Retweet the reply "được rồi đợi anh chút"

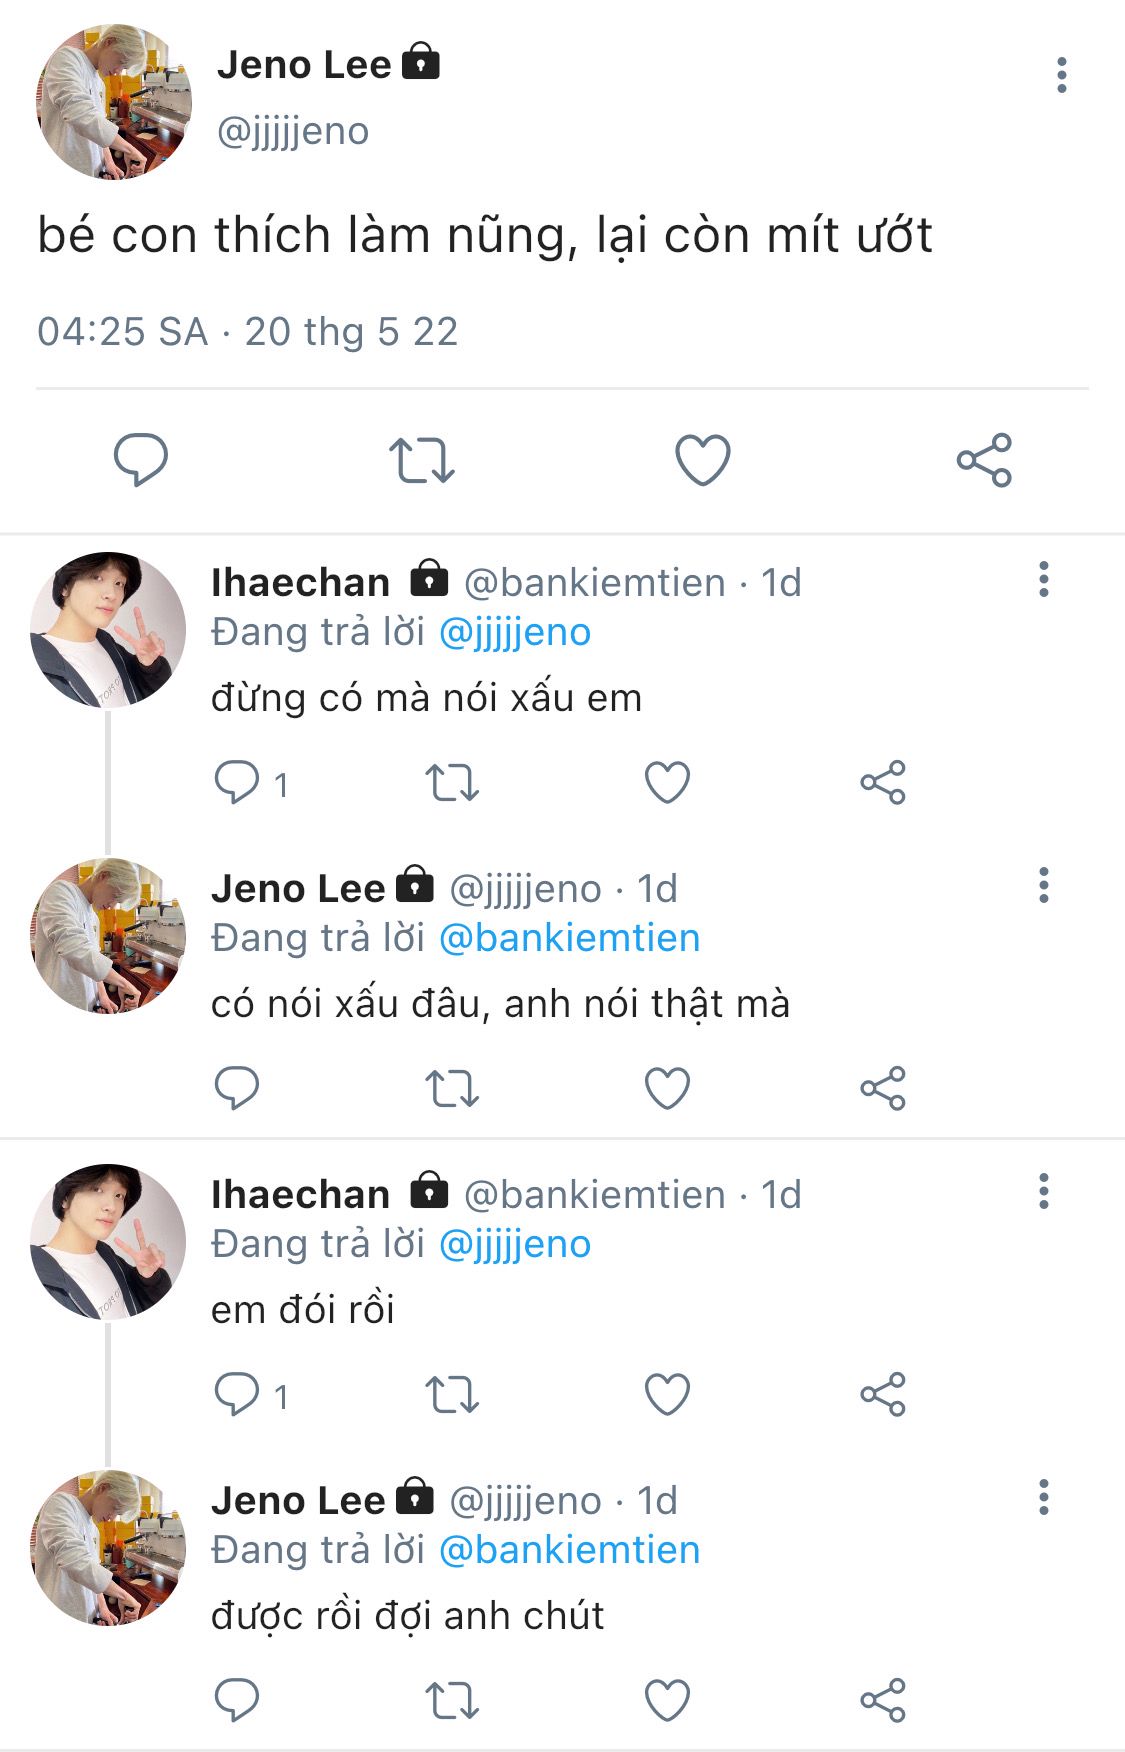pyautogui.click(x=452, y=1700)
